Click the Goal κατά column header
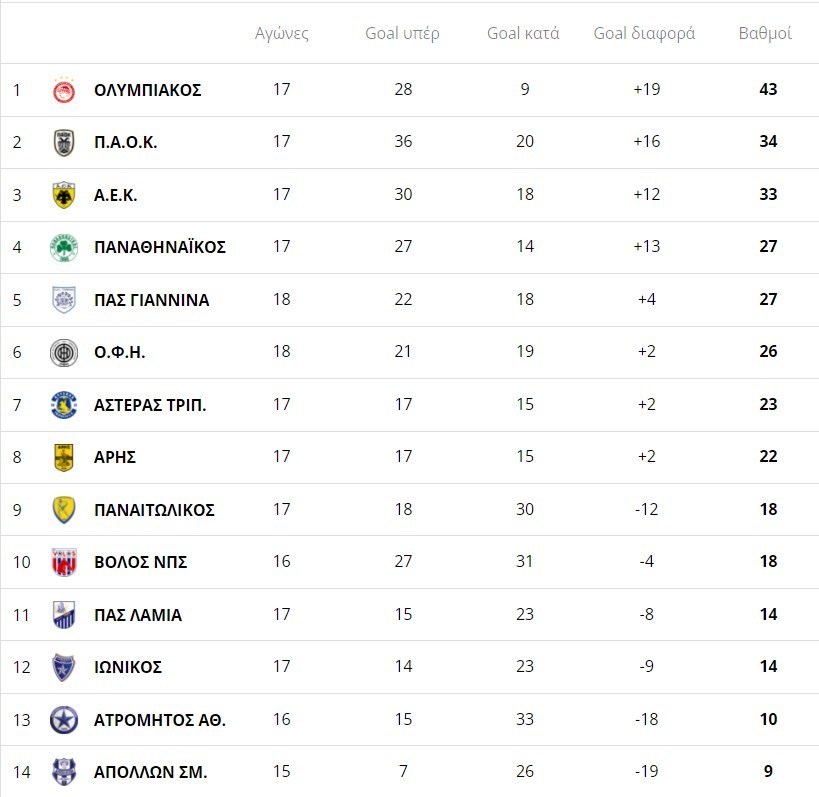 [523, 33]
